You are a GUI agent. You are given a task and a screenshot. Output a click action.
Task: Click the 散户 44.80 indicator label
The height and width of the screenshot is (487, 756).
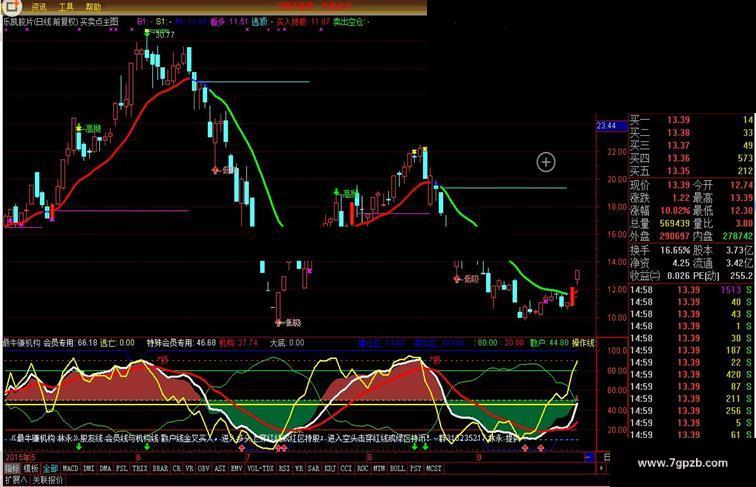click(x=549, y=343)
